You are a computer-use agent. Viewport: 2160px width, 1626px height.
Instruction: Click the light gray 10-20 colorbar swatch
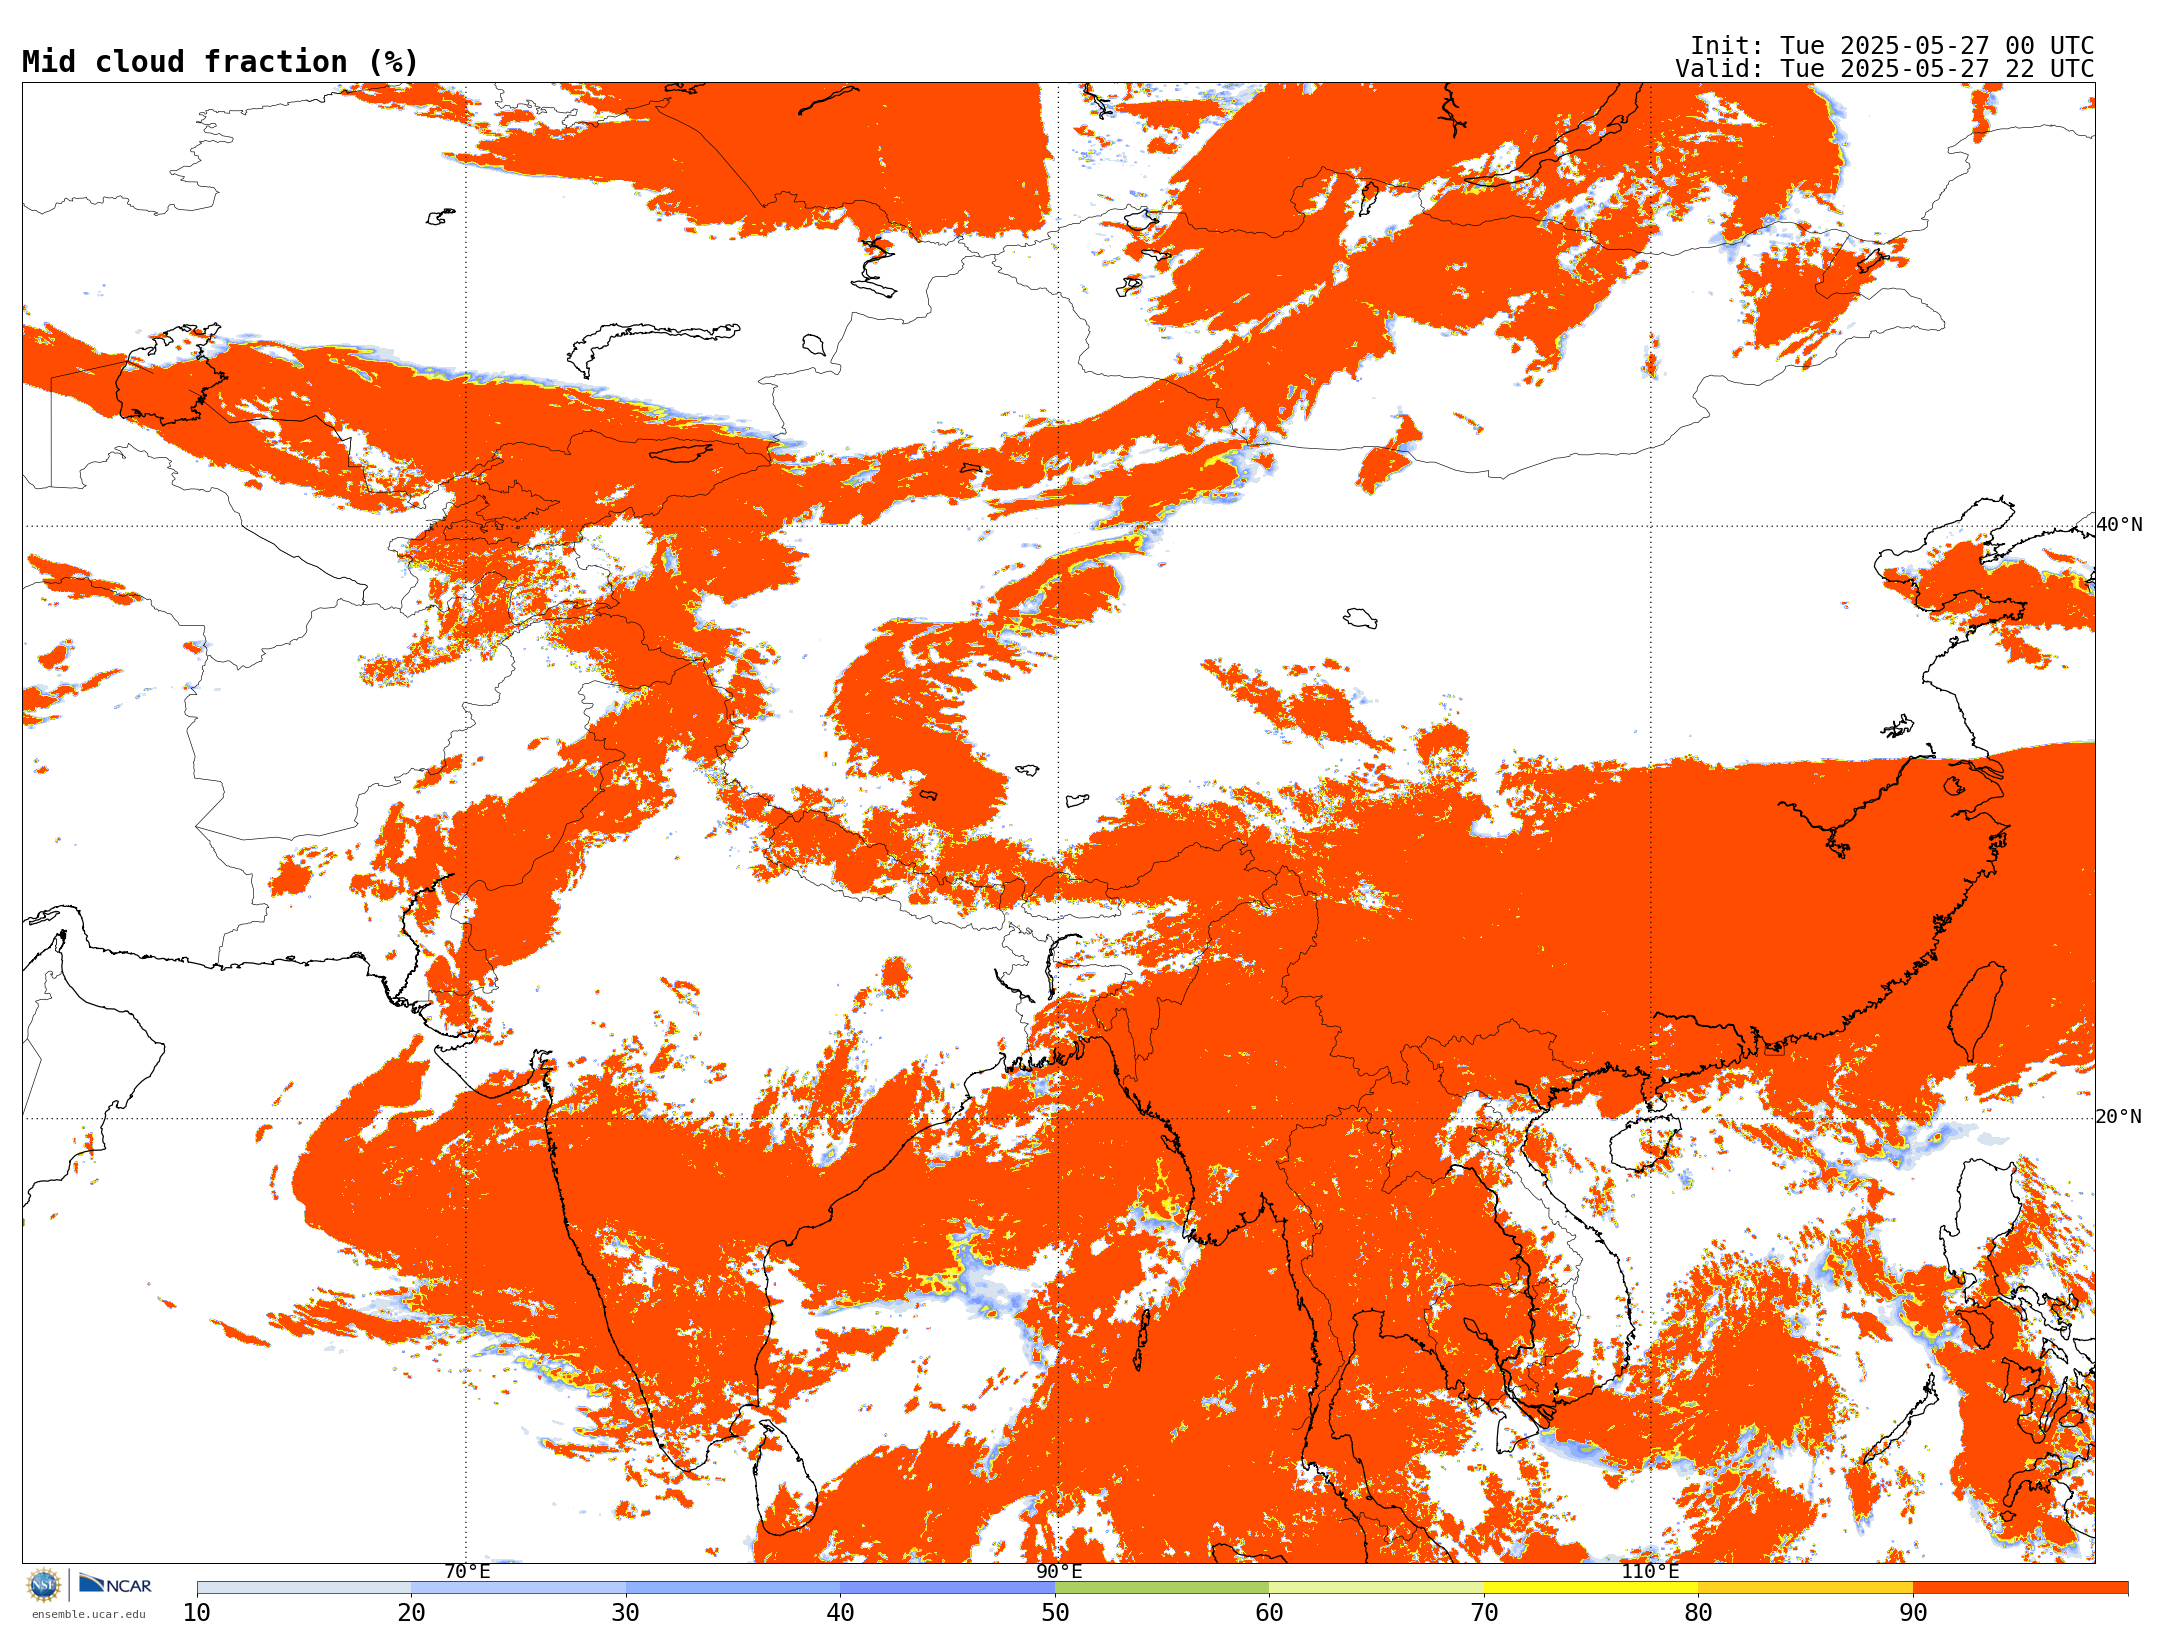click(304, 1588)
